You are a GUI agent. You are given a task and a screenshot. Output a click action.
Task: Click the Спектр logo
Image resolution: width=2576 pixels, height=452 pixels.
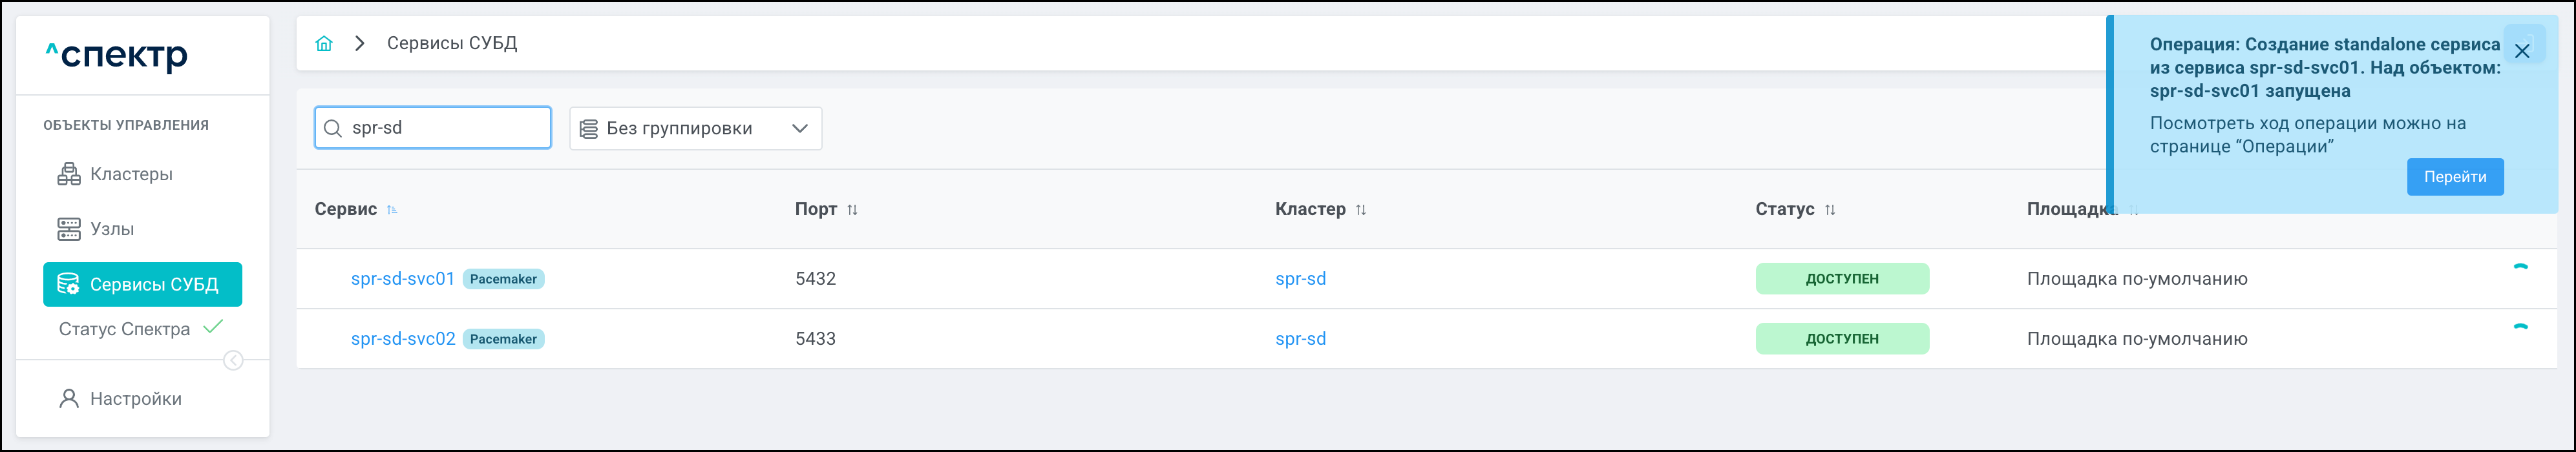click(x=117, y=56)
